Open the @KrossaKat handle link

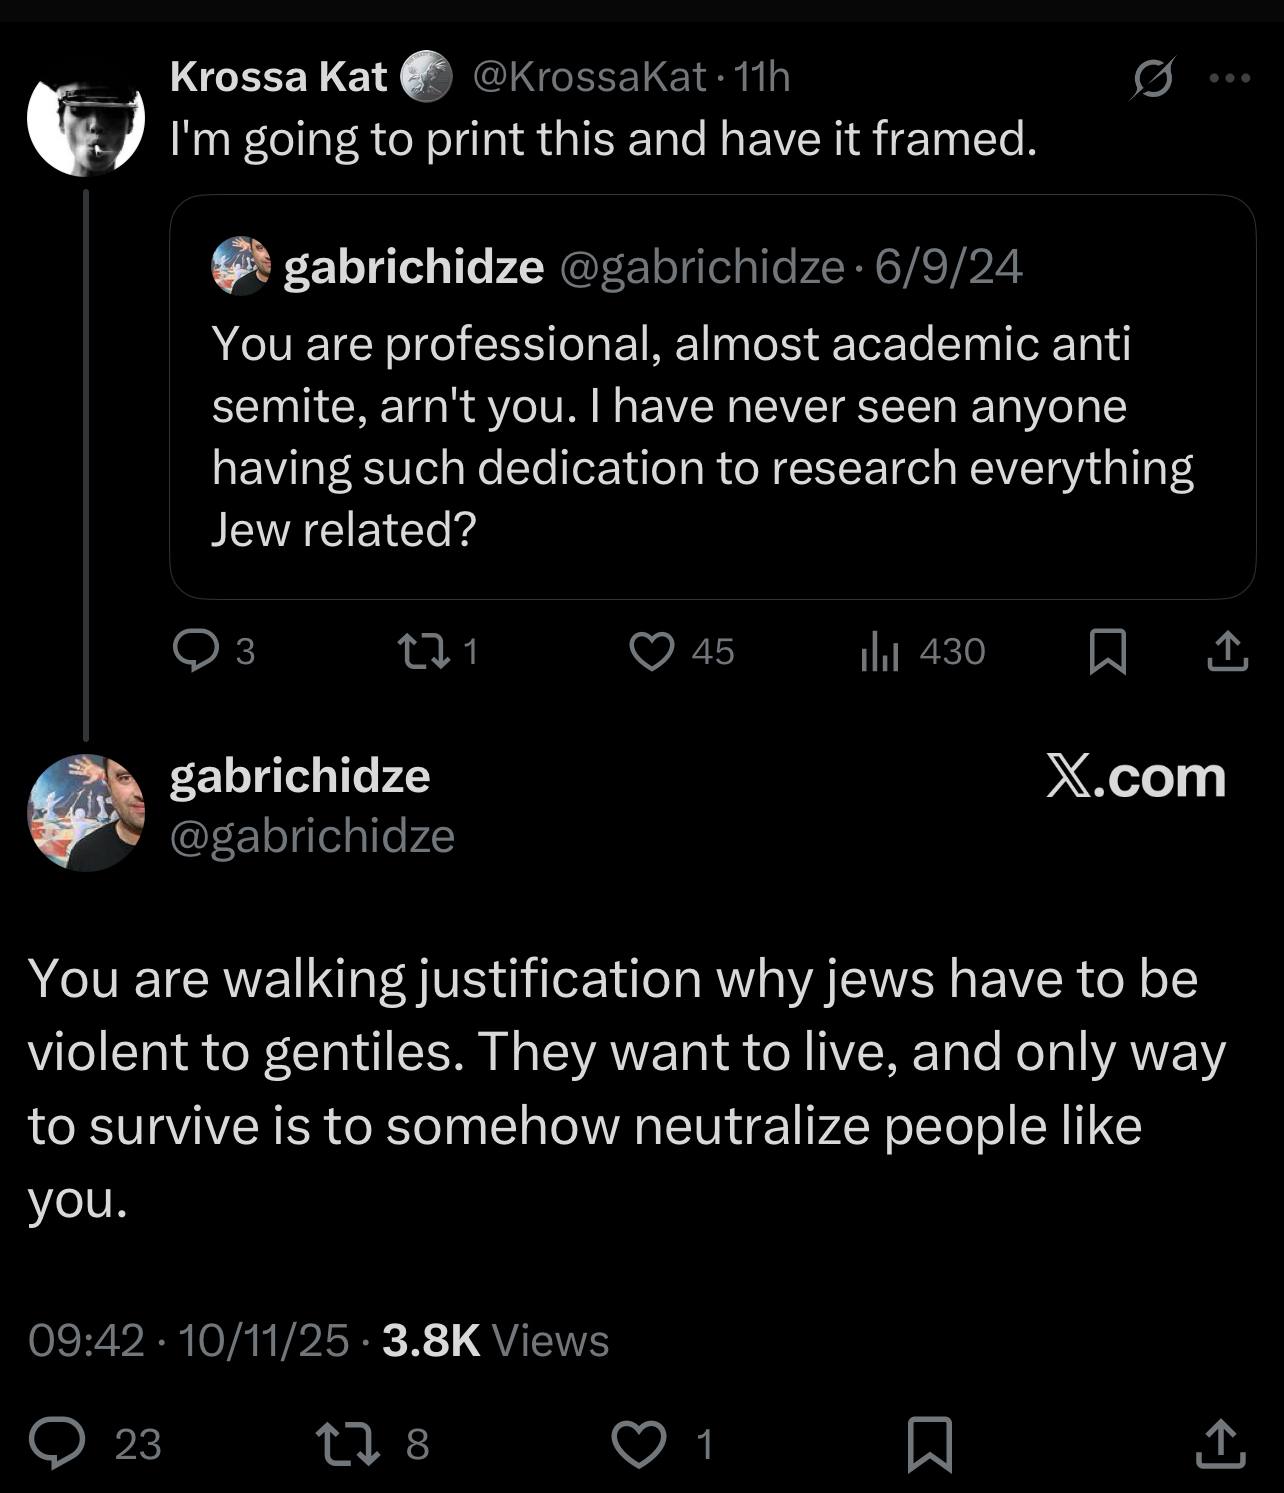click(x=588, y=77)
